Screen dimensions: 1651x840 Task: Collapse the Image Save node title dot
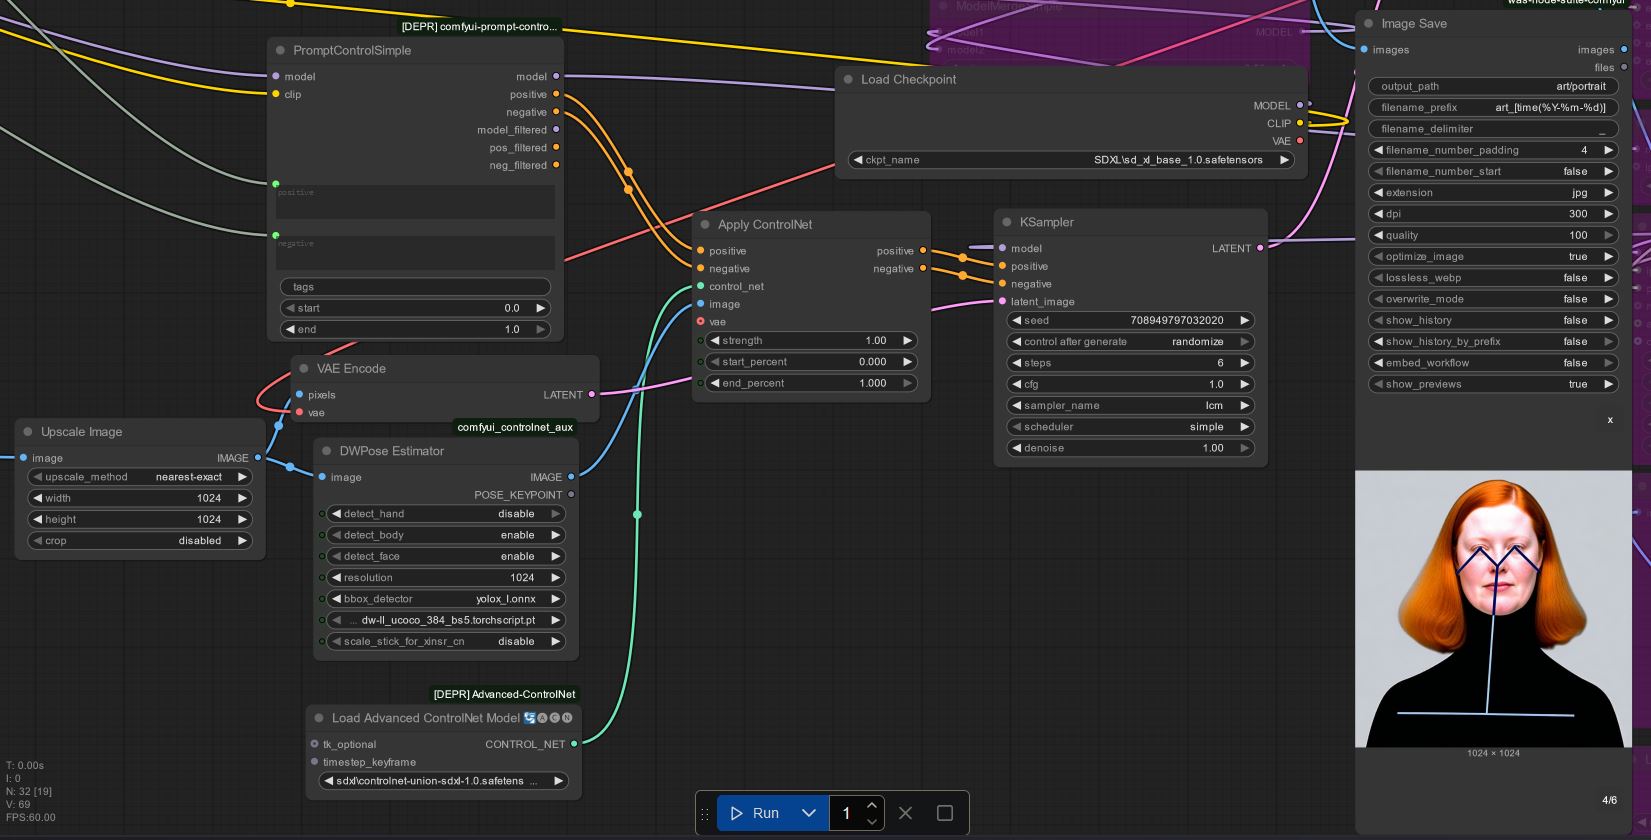pos(1368,24)
